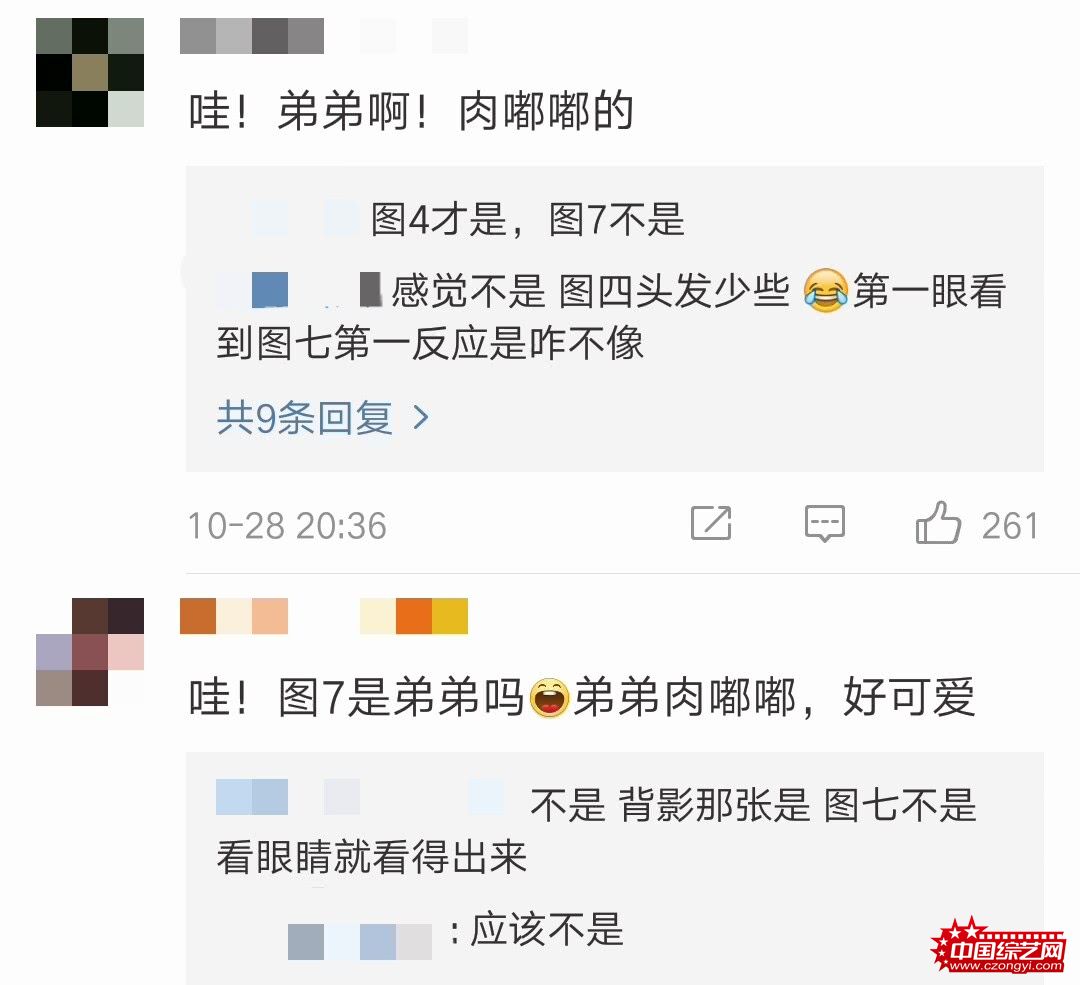Select the comment text 哇！弟弟啊！肉嘟嘟的
1080x985 pixels.
[x=411, y=111]
